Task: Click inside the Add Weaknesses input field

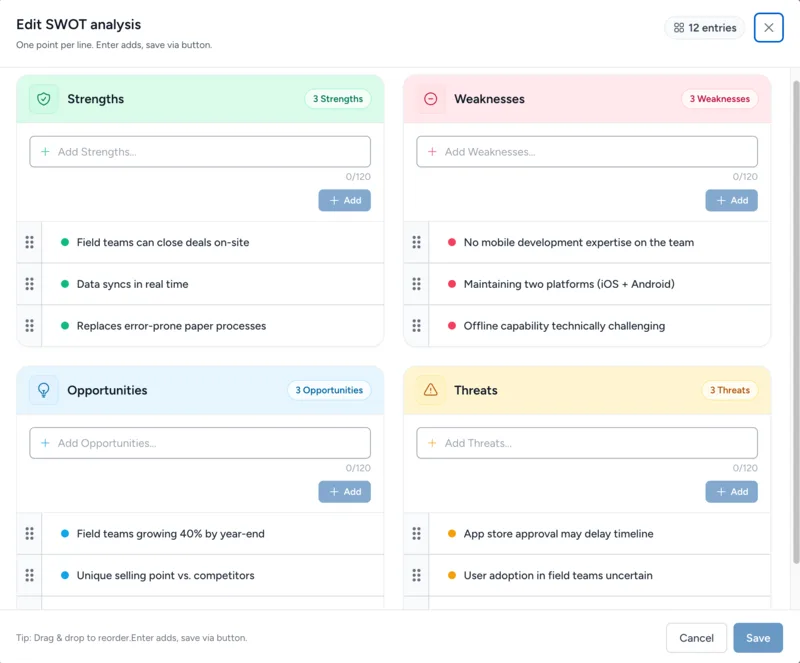Action: tap(586, 151)
